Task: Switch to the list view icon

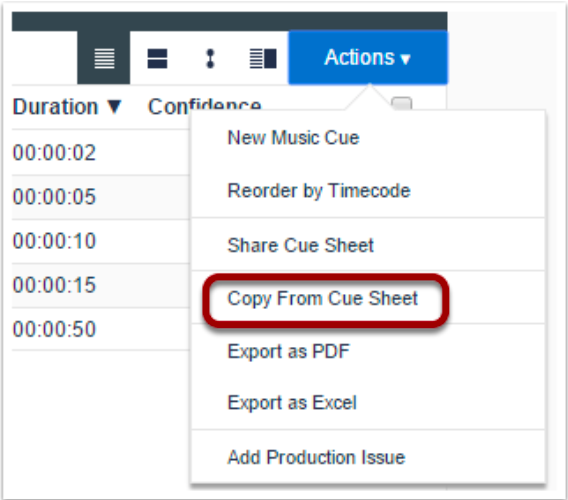Action: coord(104,58)
